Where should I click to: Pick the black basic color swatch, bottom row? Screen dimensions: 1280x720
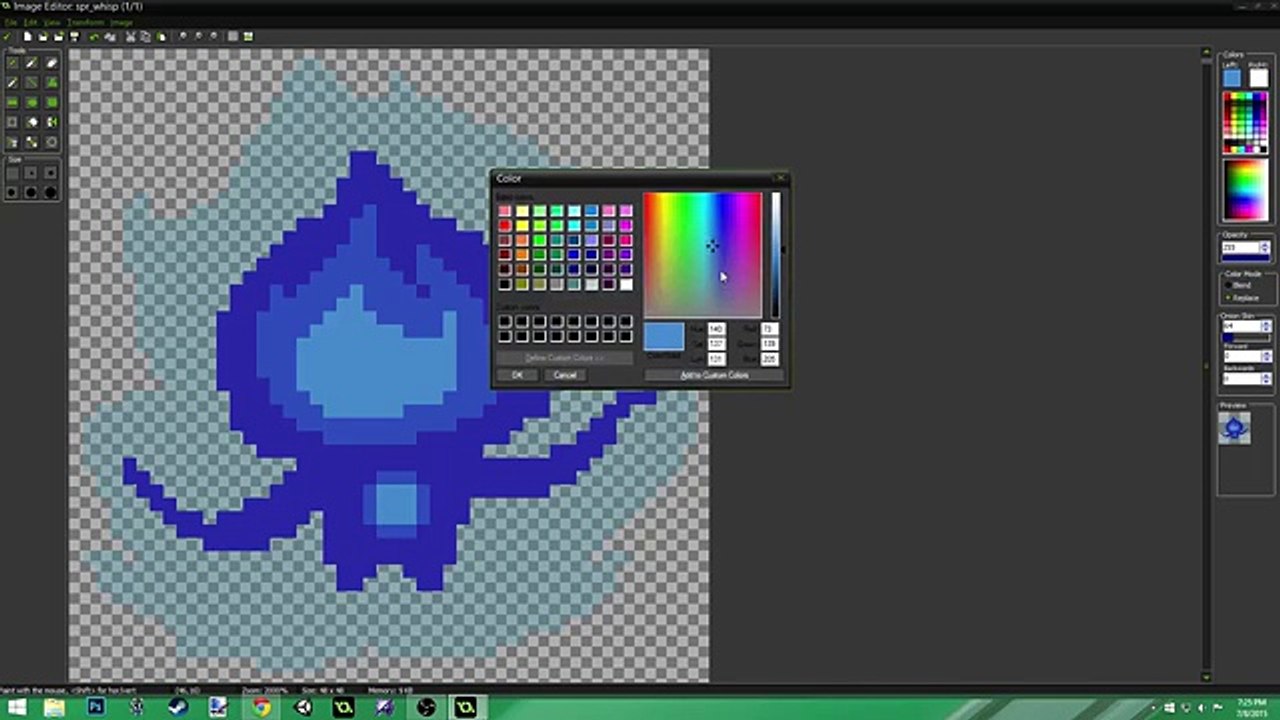[505, 285]
